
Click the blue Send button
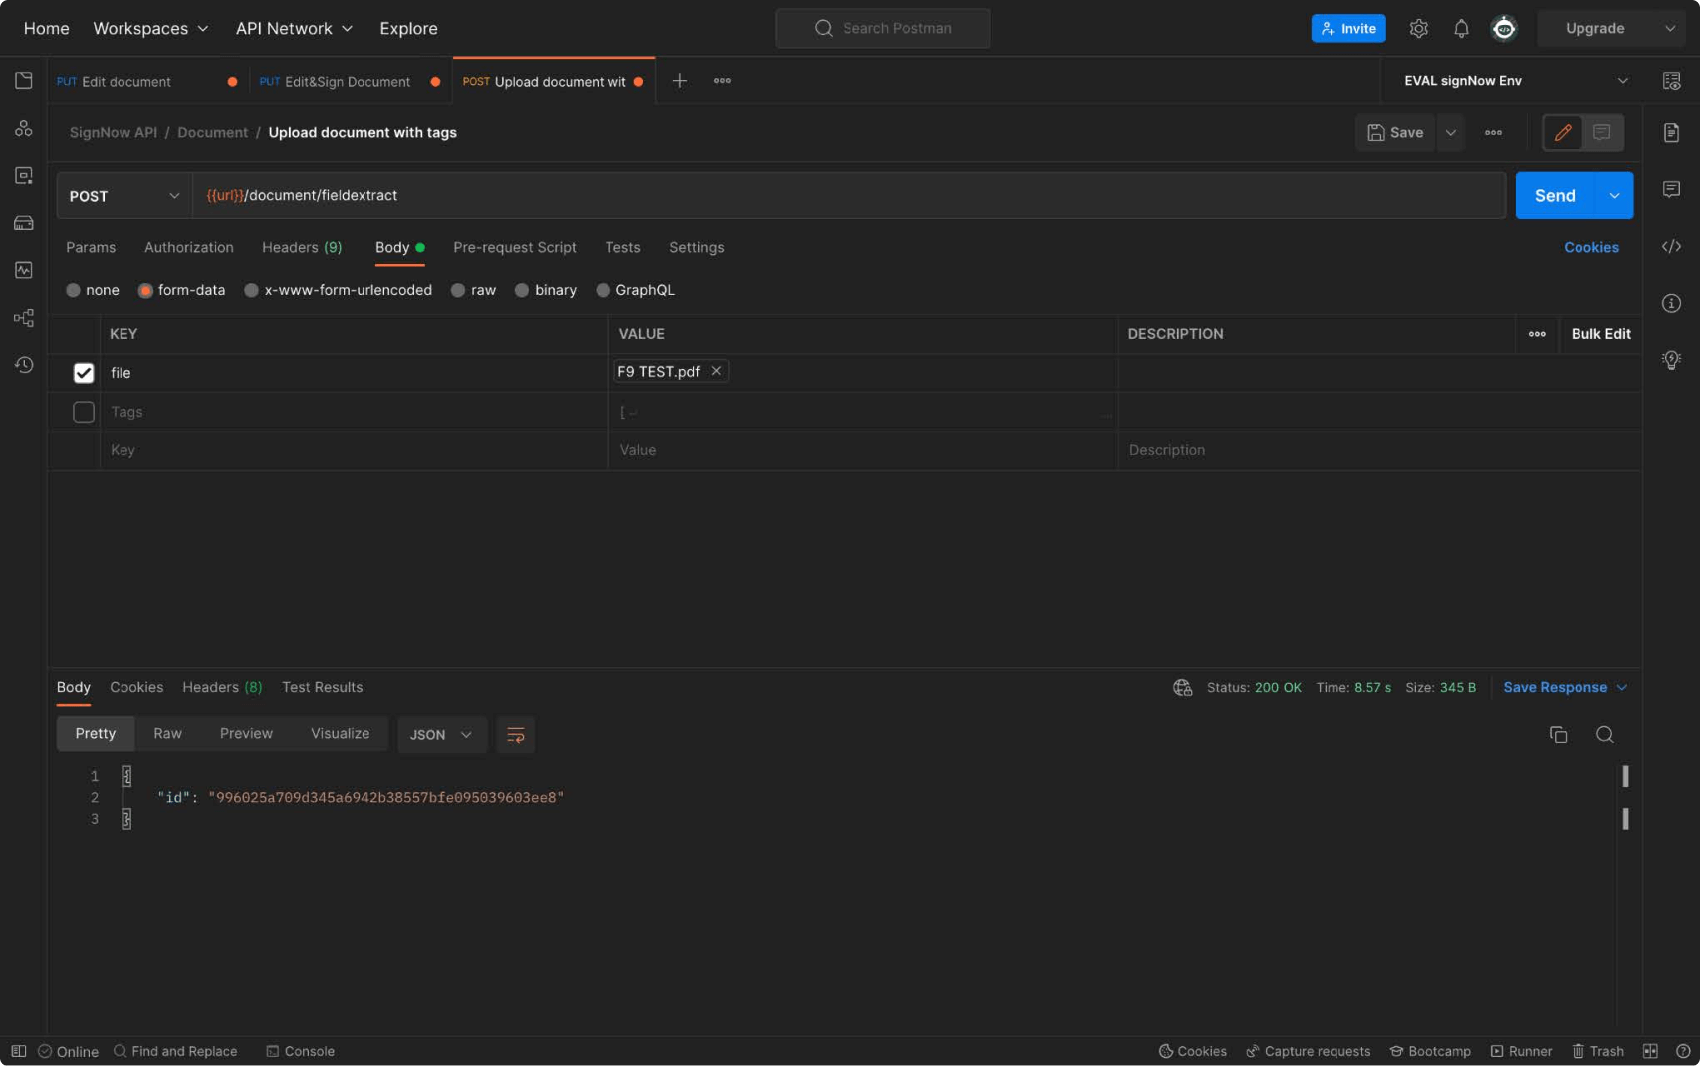[x=1554, y=196]
